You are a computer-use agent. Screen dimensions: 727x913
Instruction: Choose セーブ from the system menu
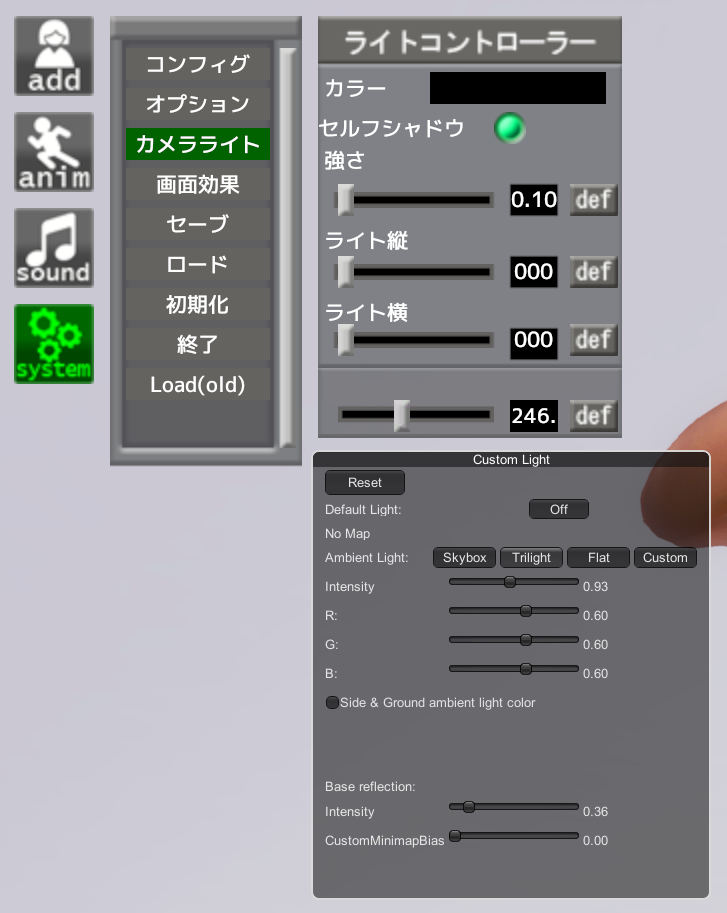click(x=198, y=224)
